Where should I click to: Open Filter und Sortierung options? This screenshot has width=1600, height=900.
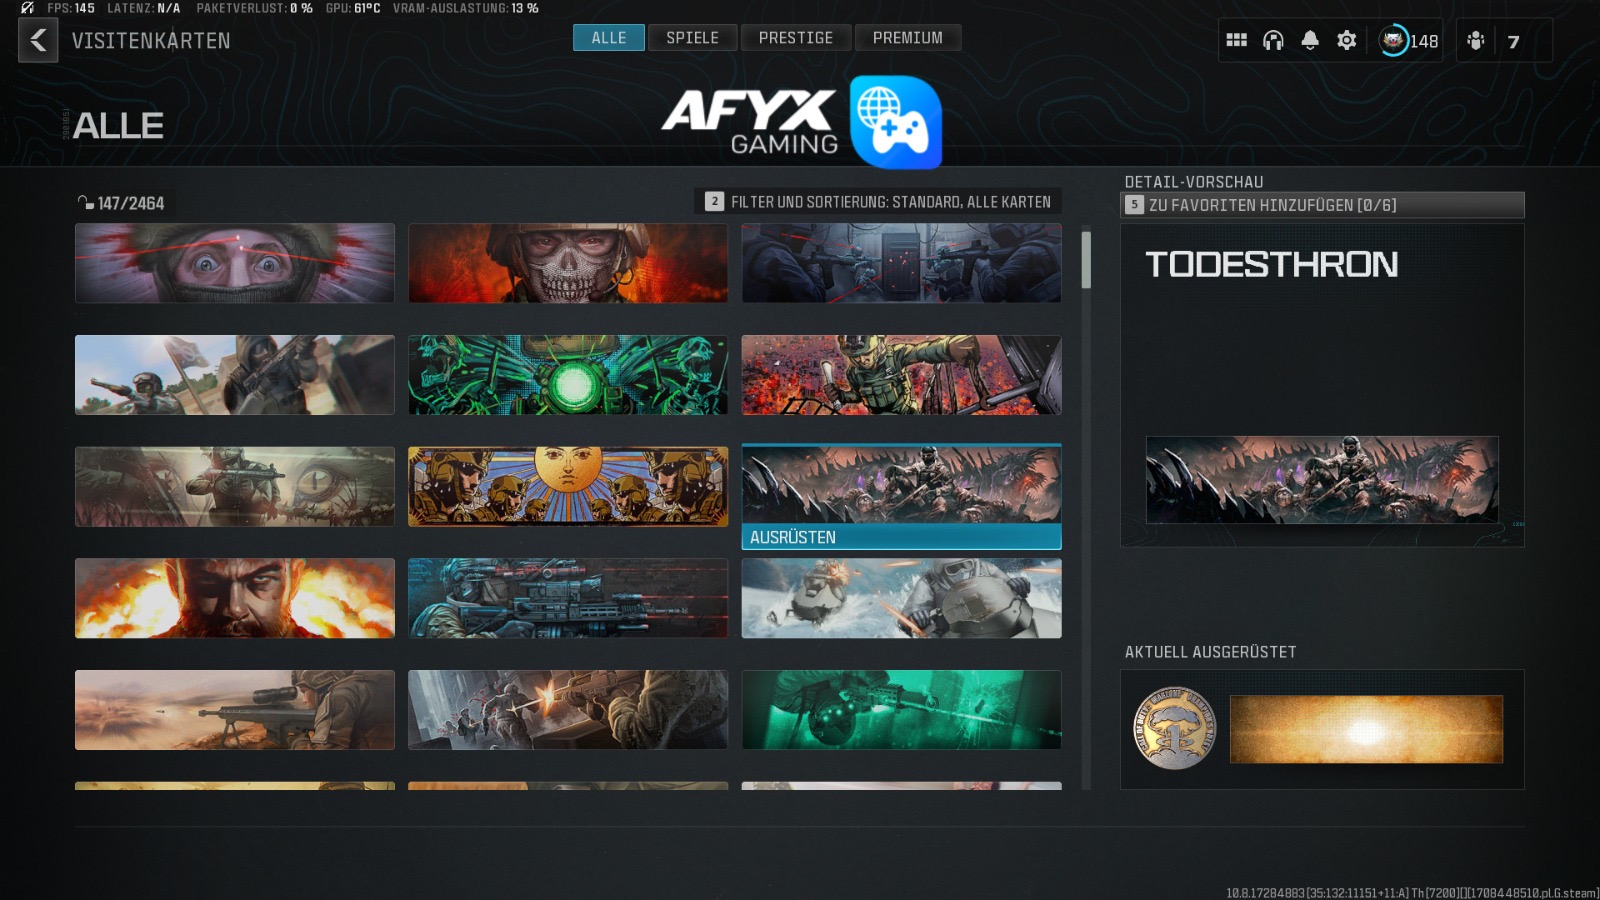[x=878, y=202]
